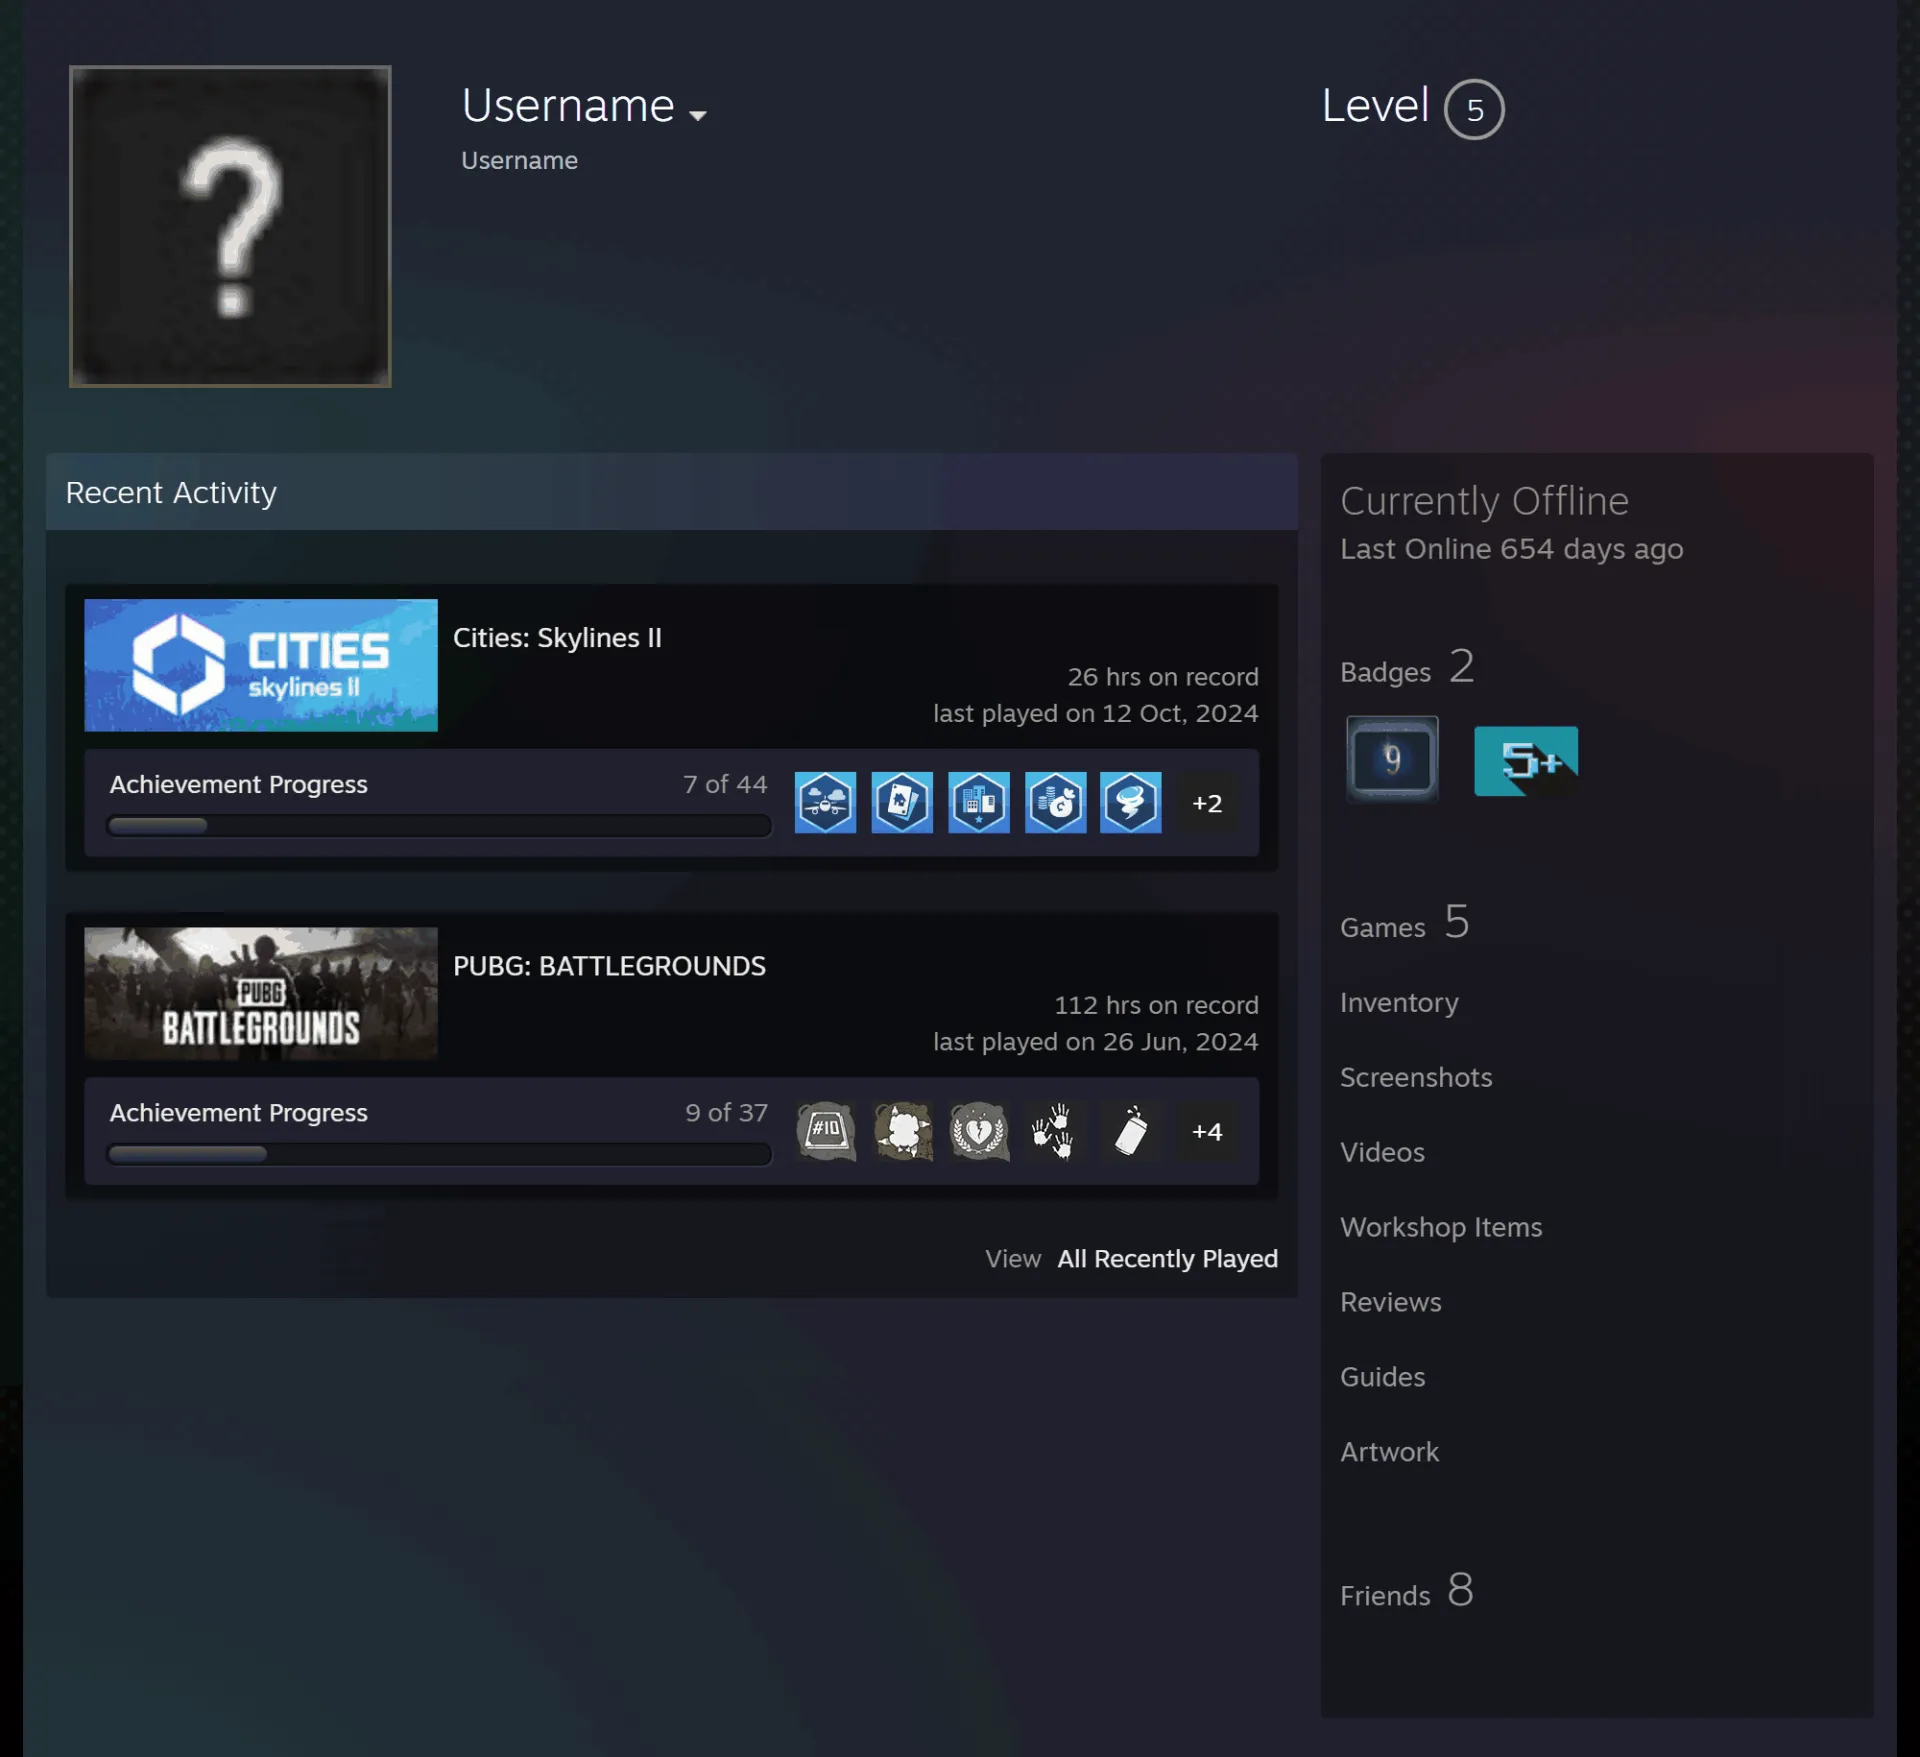Expand the Username dropdown arrow
Viewport: 1920px width, 1757px height.
[x=698, y=115]
